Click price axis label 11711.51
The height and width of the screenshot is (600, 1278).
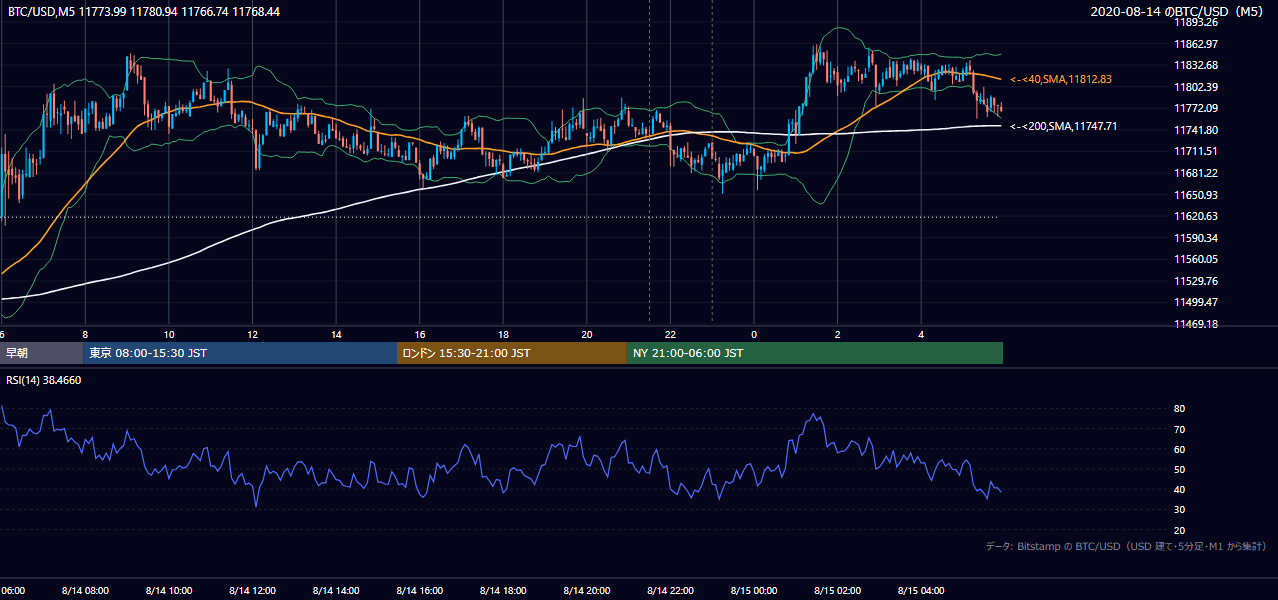(1196, 151)
